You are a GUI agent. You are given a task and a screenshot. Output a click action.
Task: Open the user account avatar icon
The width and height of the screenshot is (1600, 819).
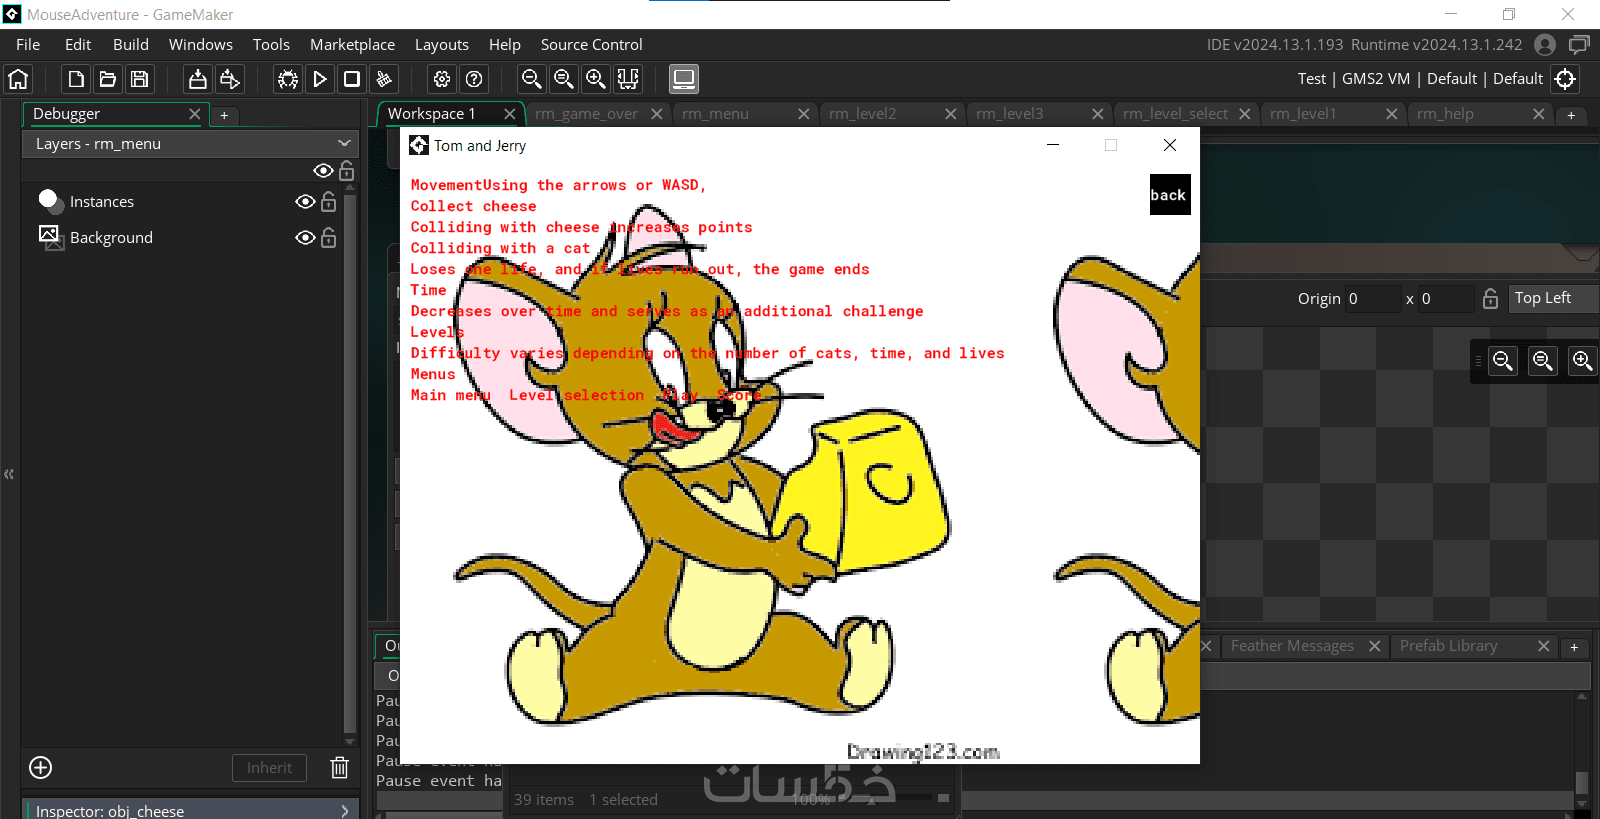pos(1545,45)
